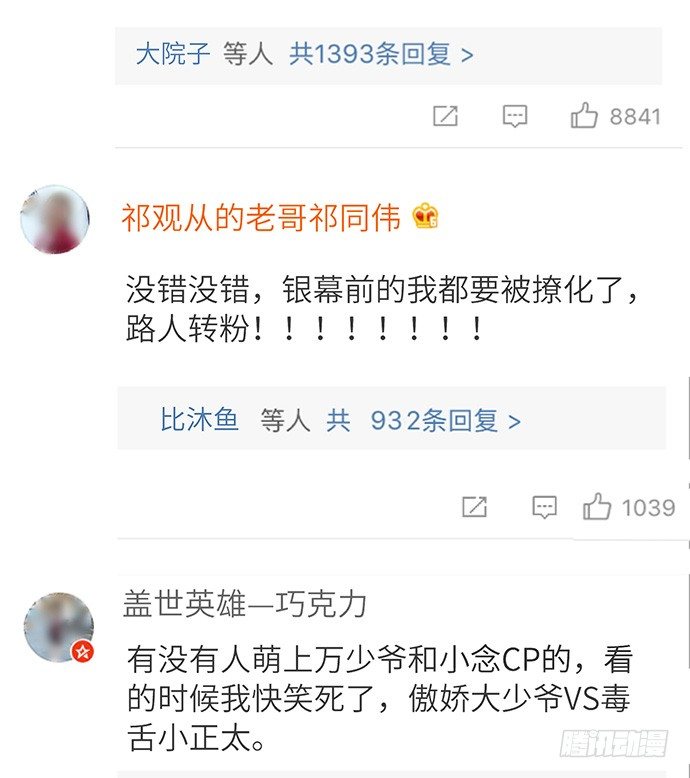690x778 pixels.
Task: Like the comment with 1039 likes
Action: pyautogui.click(x=596, y=507)
